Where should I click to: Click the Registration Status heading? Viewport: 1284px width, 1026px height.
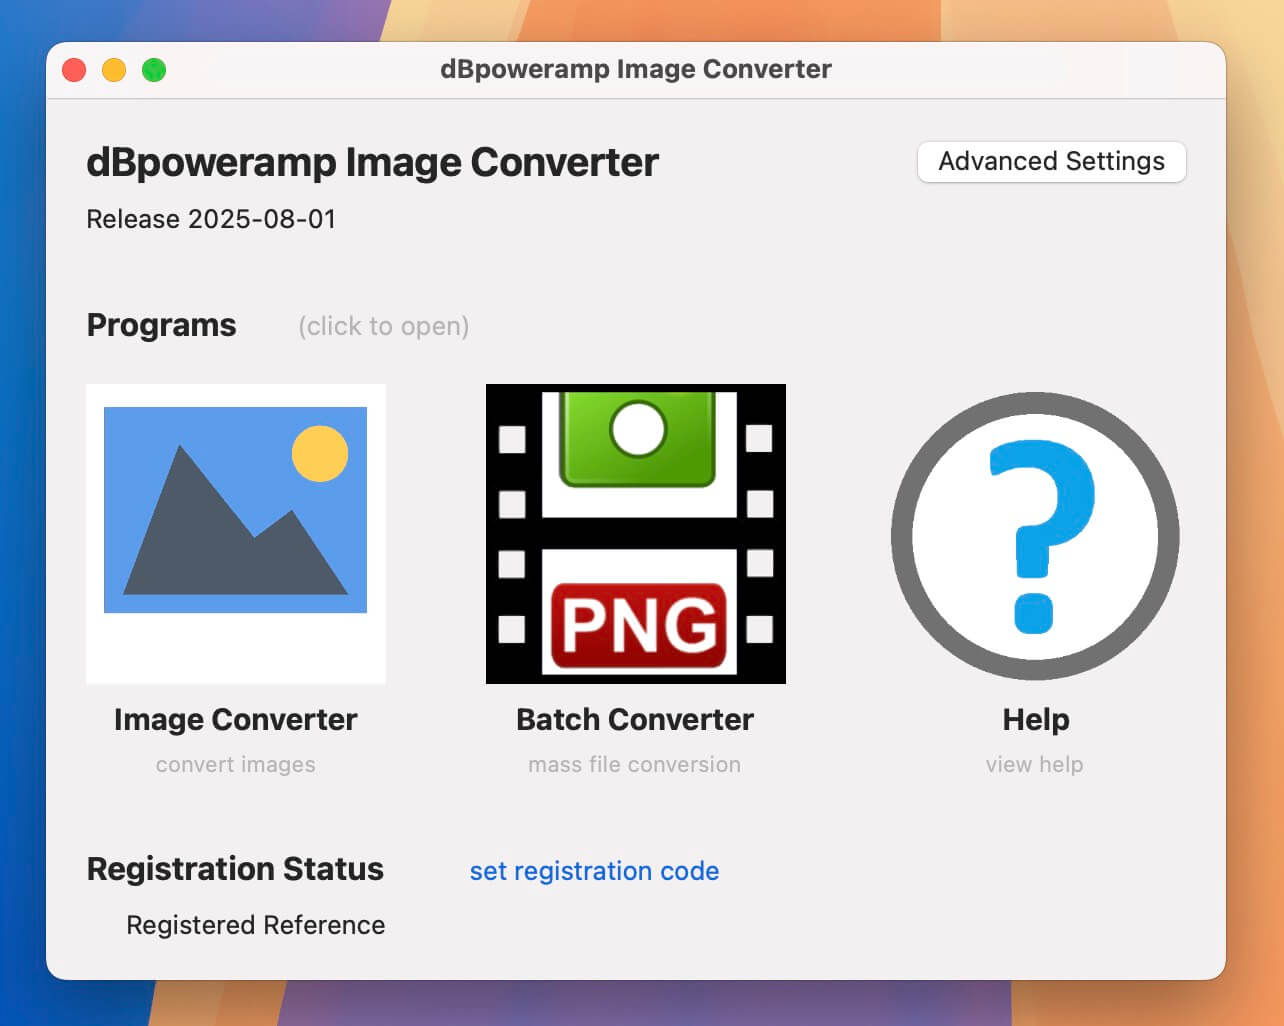click(235, 869)
